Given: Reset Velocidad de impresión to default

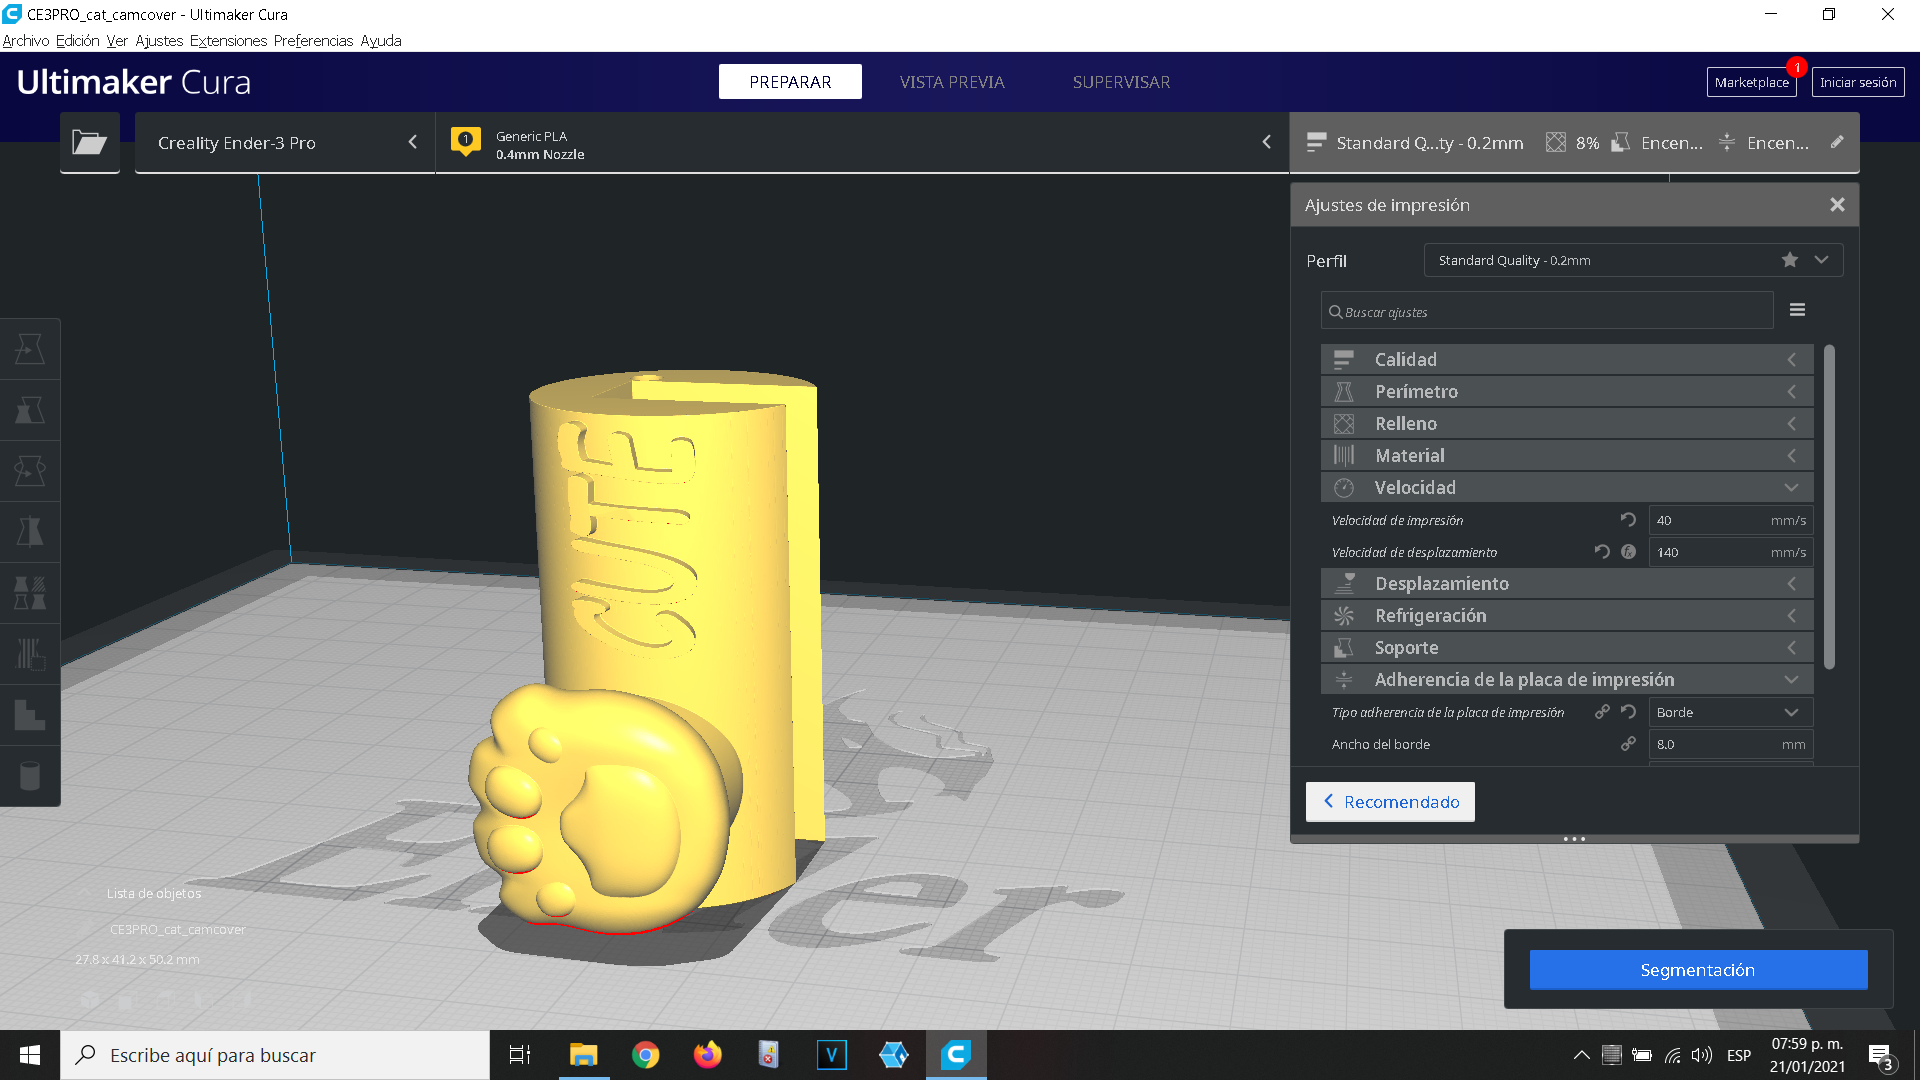Looking at the screenshot, I should coord(1628,520).
